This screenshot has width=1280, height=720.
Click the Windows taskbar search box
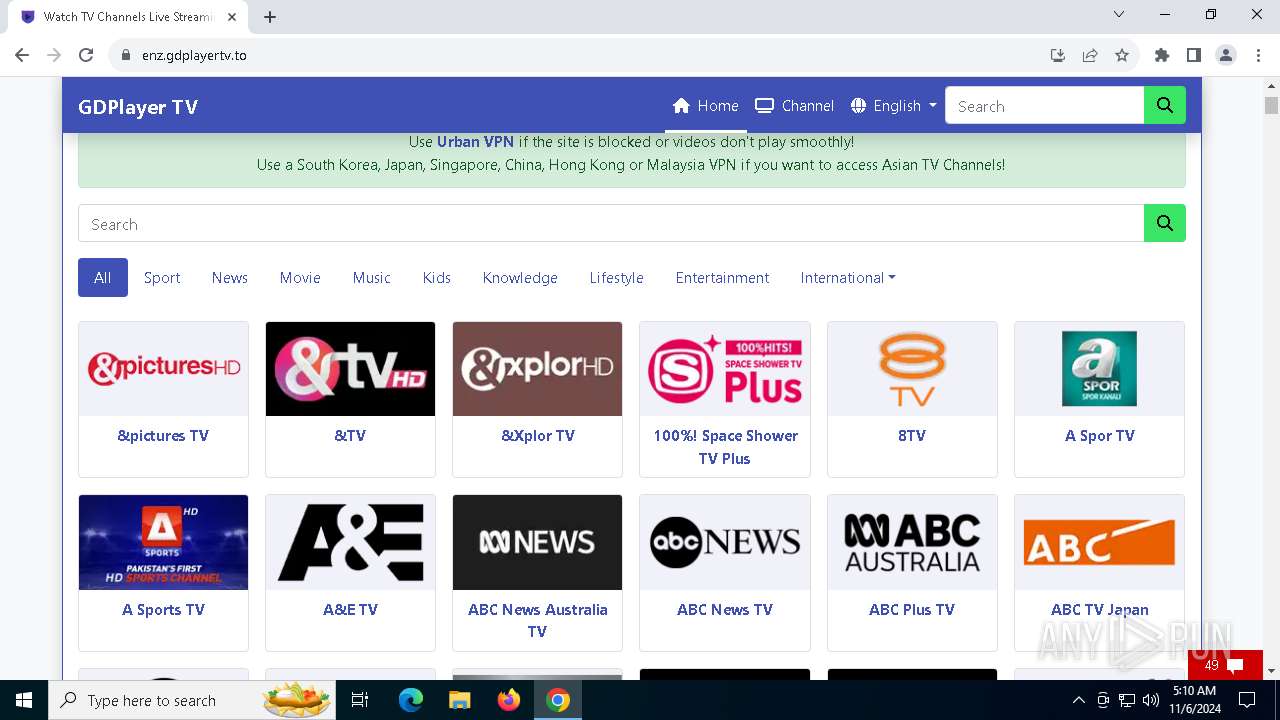tap(190, 700)
